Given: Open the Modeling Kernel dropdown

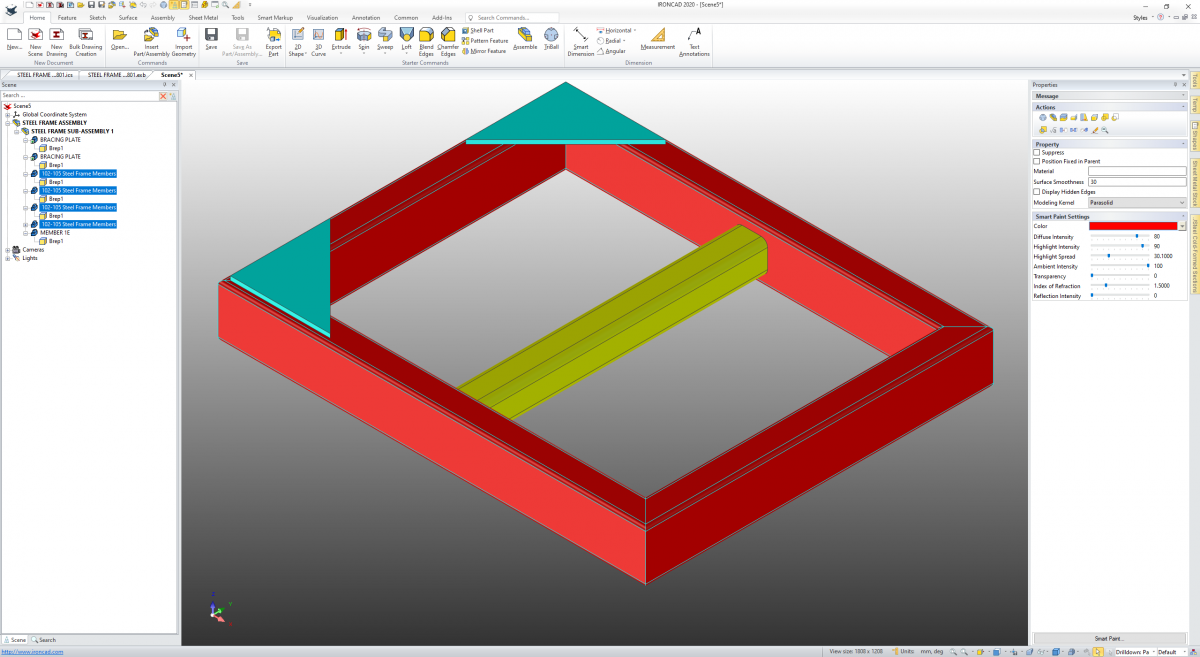Looking at the screenshot, I should [x=1137, y=202].
